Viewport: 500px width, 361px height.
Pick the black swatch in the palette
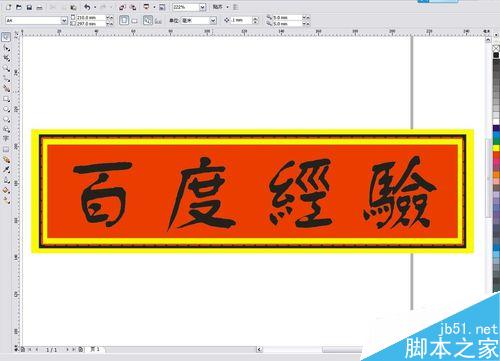pyautogui.click(x=496, y=55)
